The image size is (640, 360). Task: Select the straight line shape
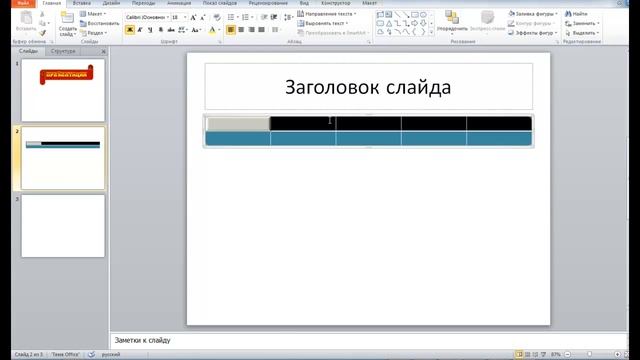(397, 15)
